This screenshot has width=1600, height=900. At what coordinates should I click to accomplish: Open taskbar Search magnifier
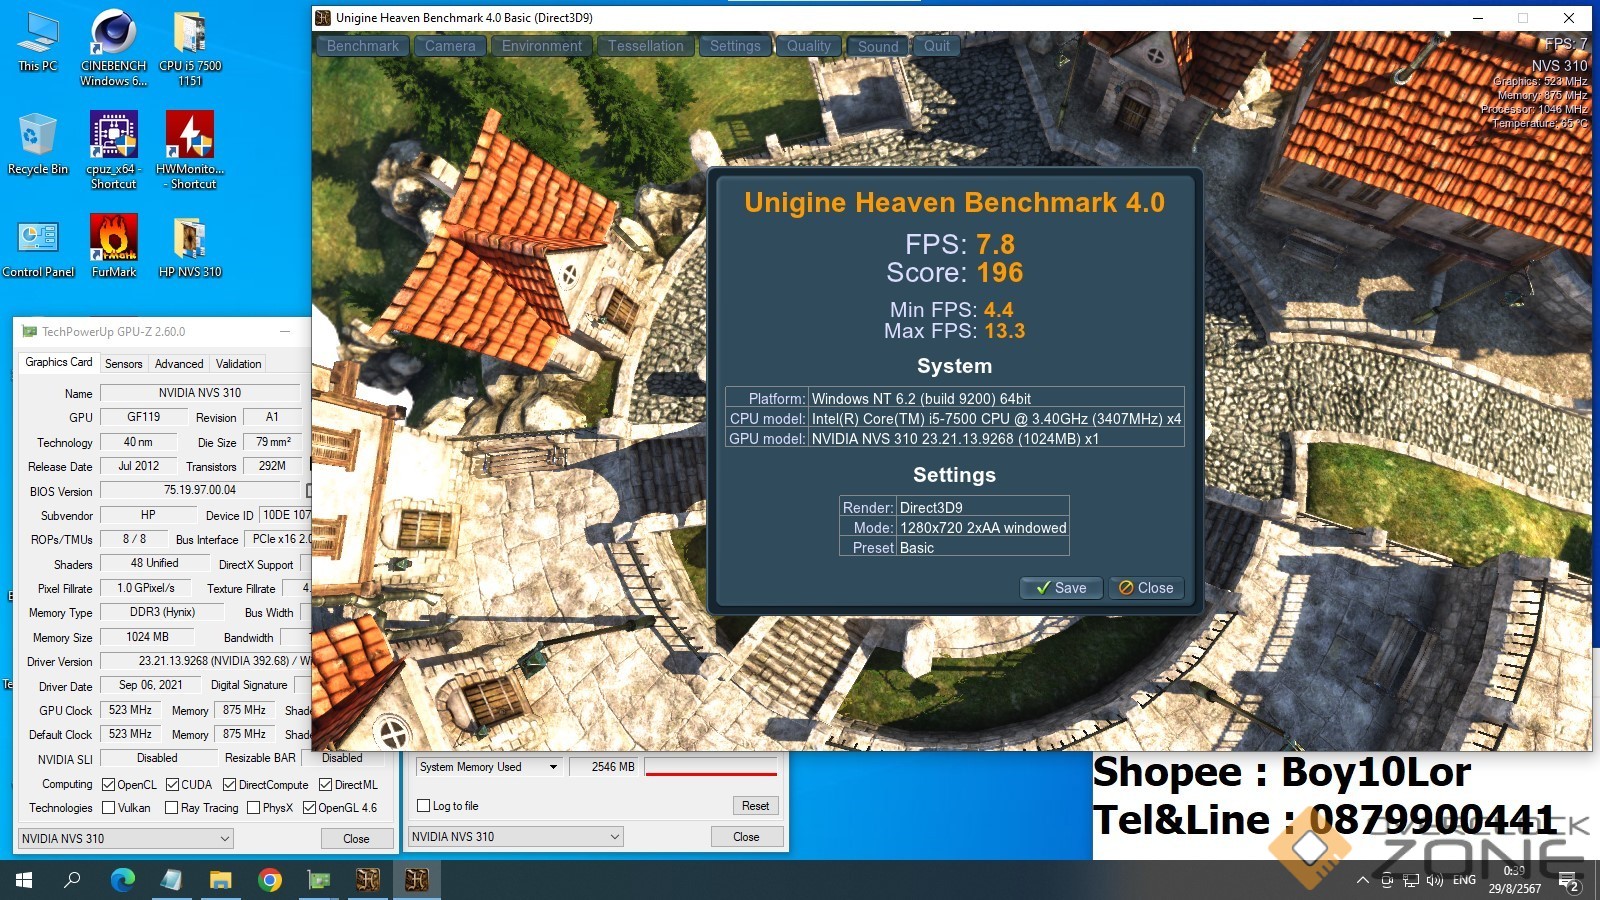click(72, 880)
